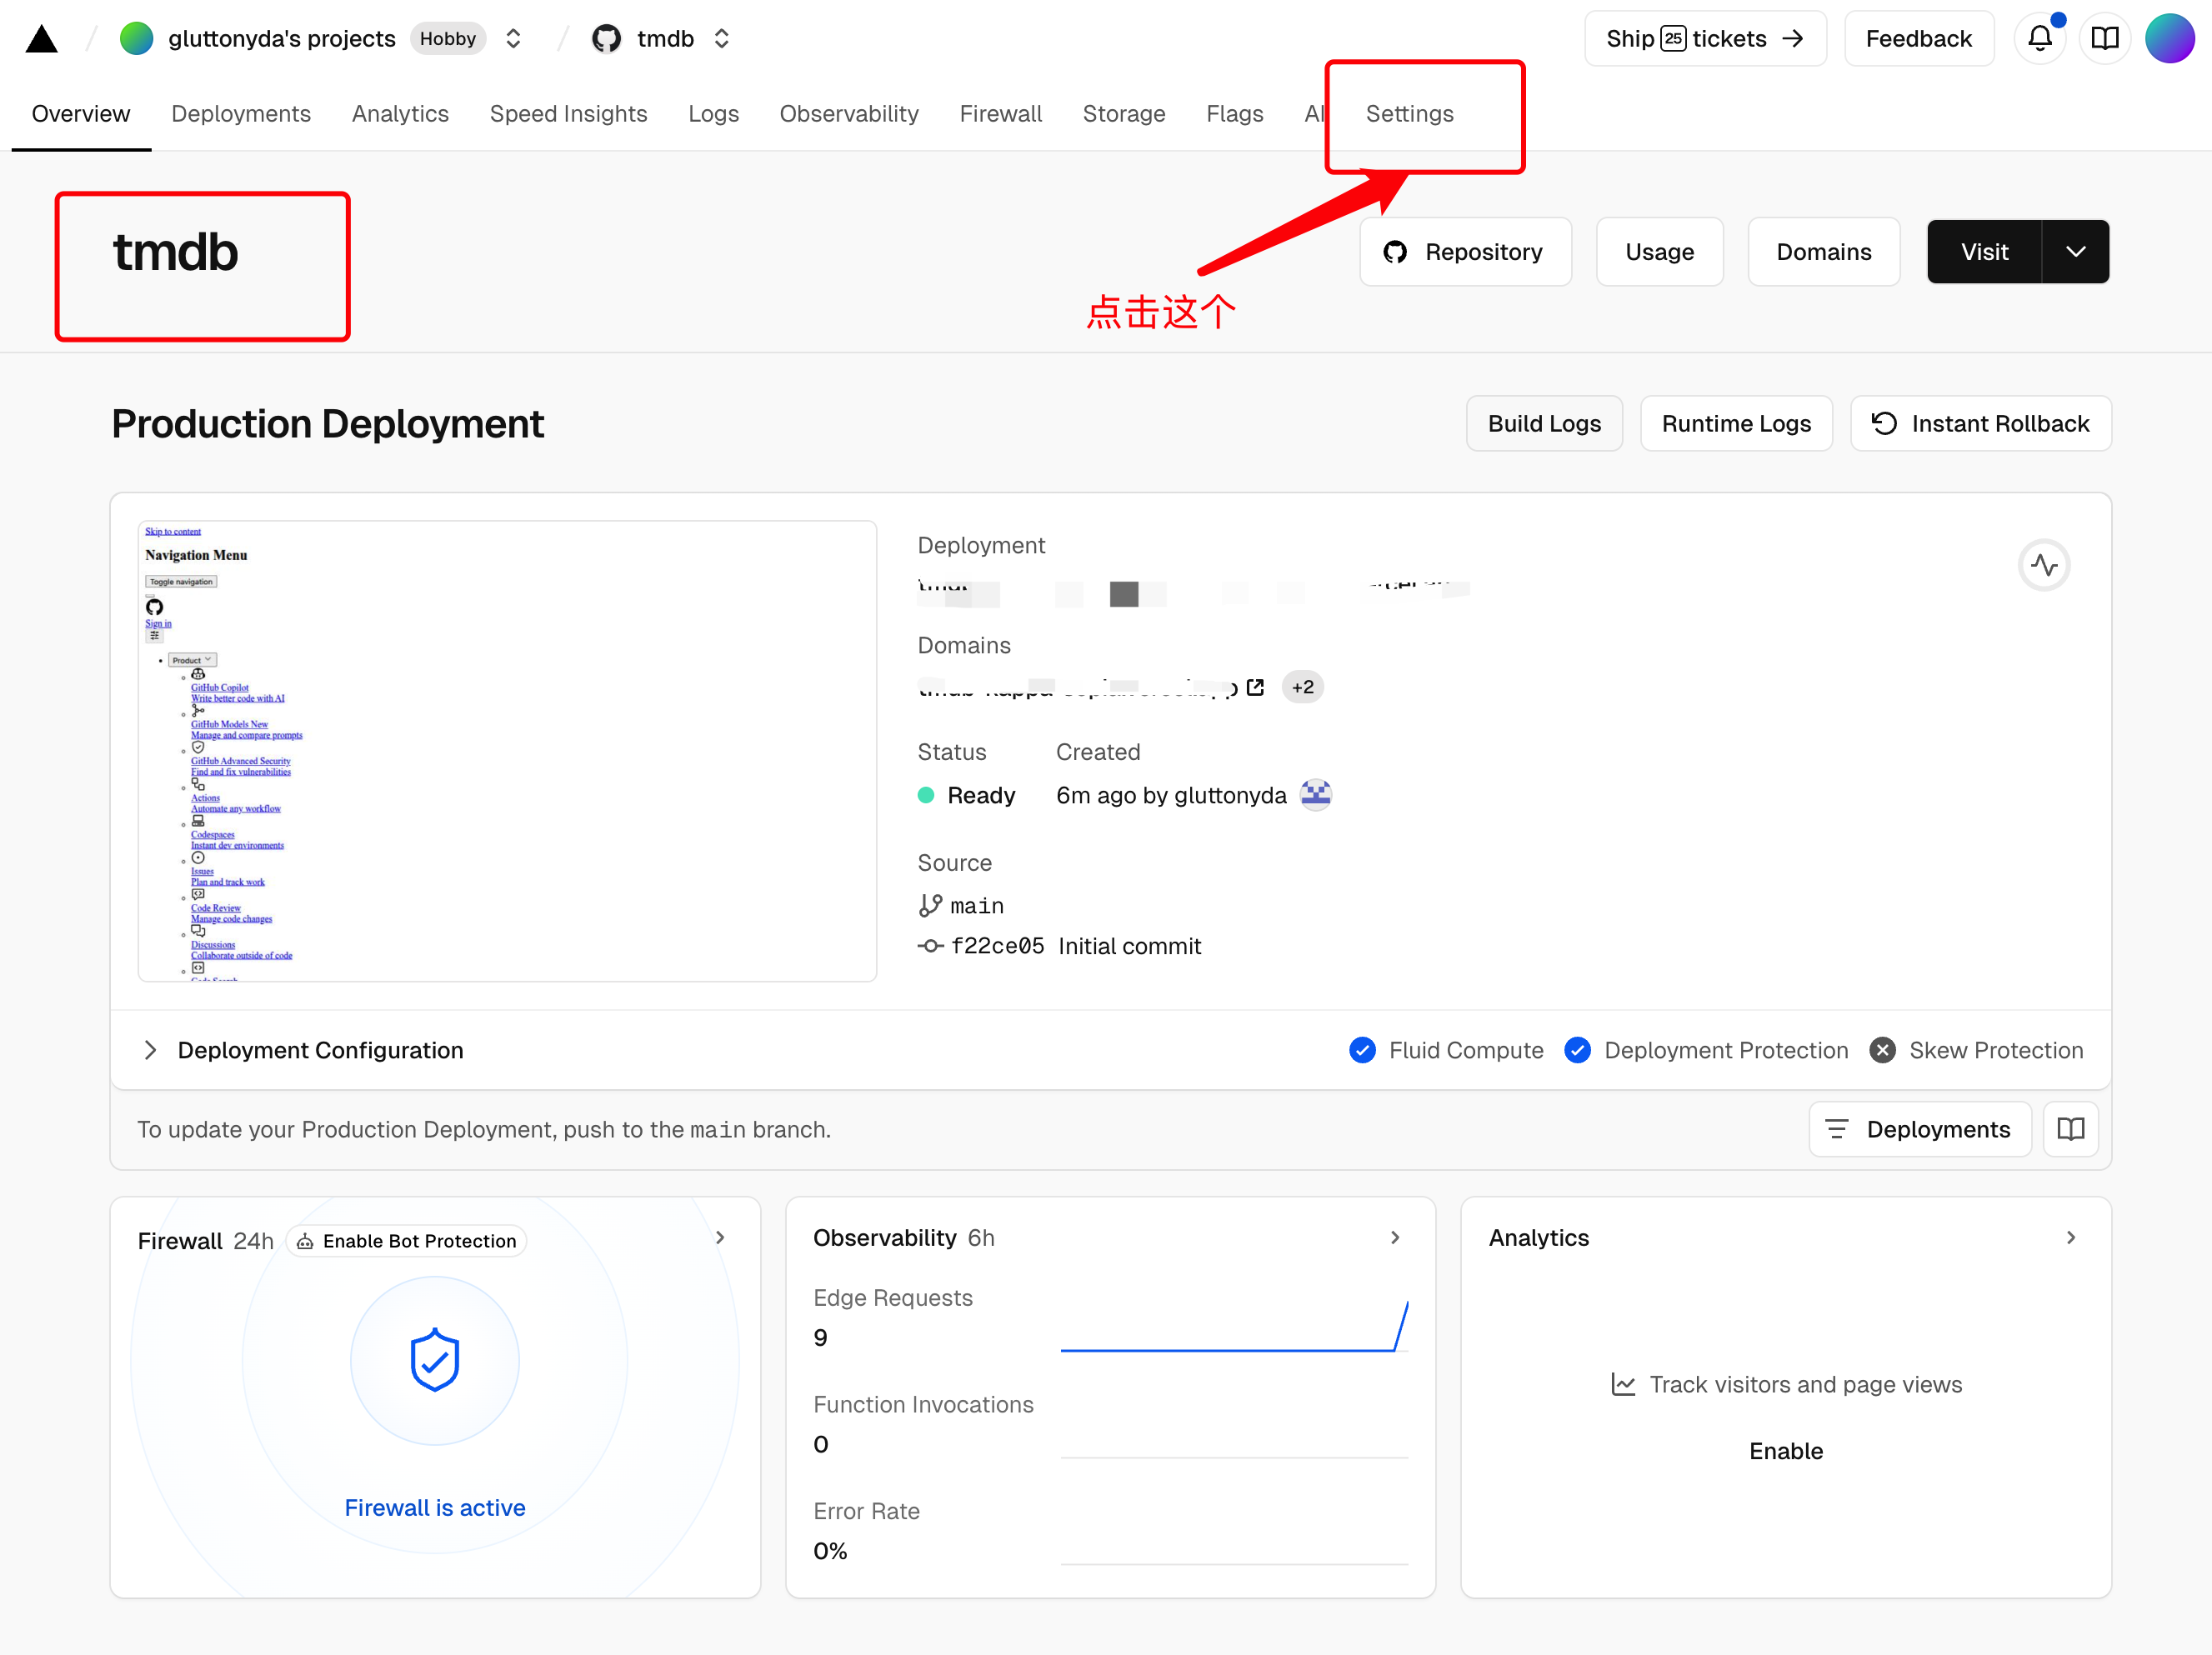Click the Skew Protection disabled icon
Viewport: 2212px width, 1655px height.
pyautogui.click(x=1882, y=1050)
